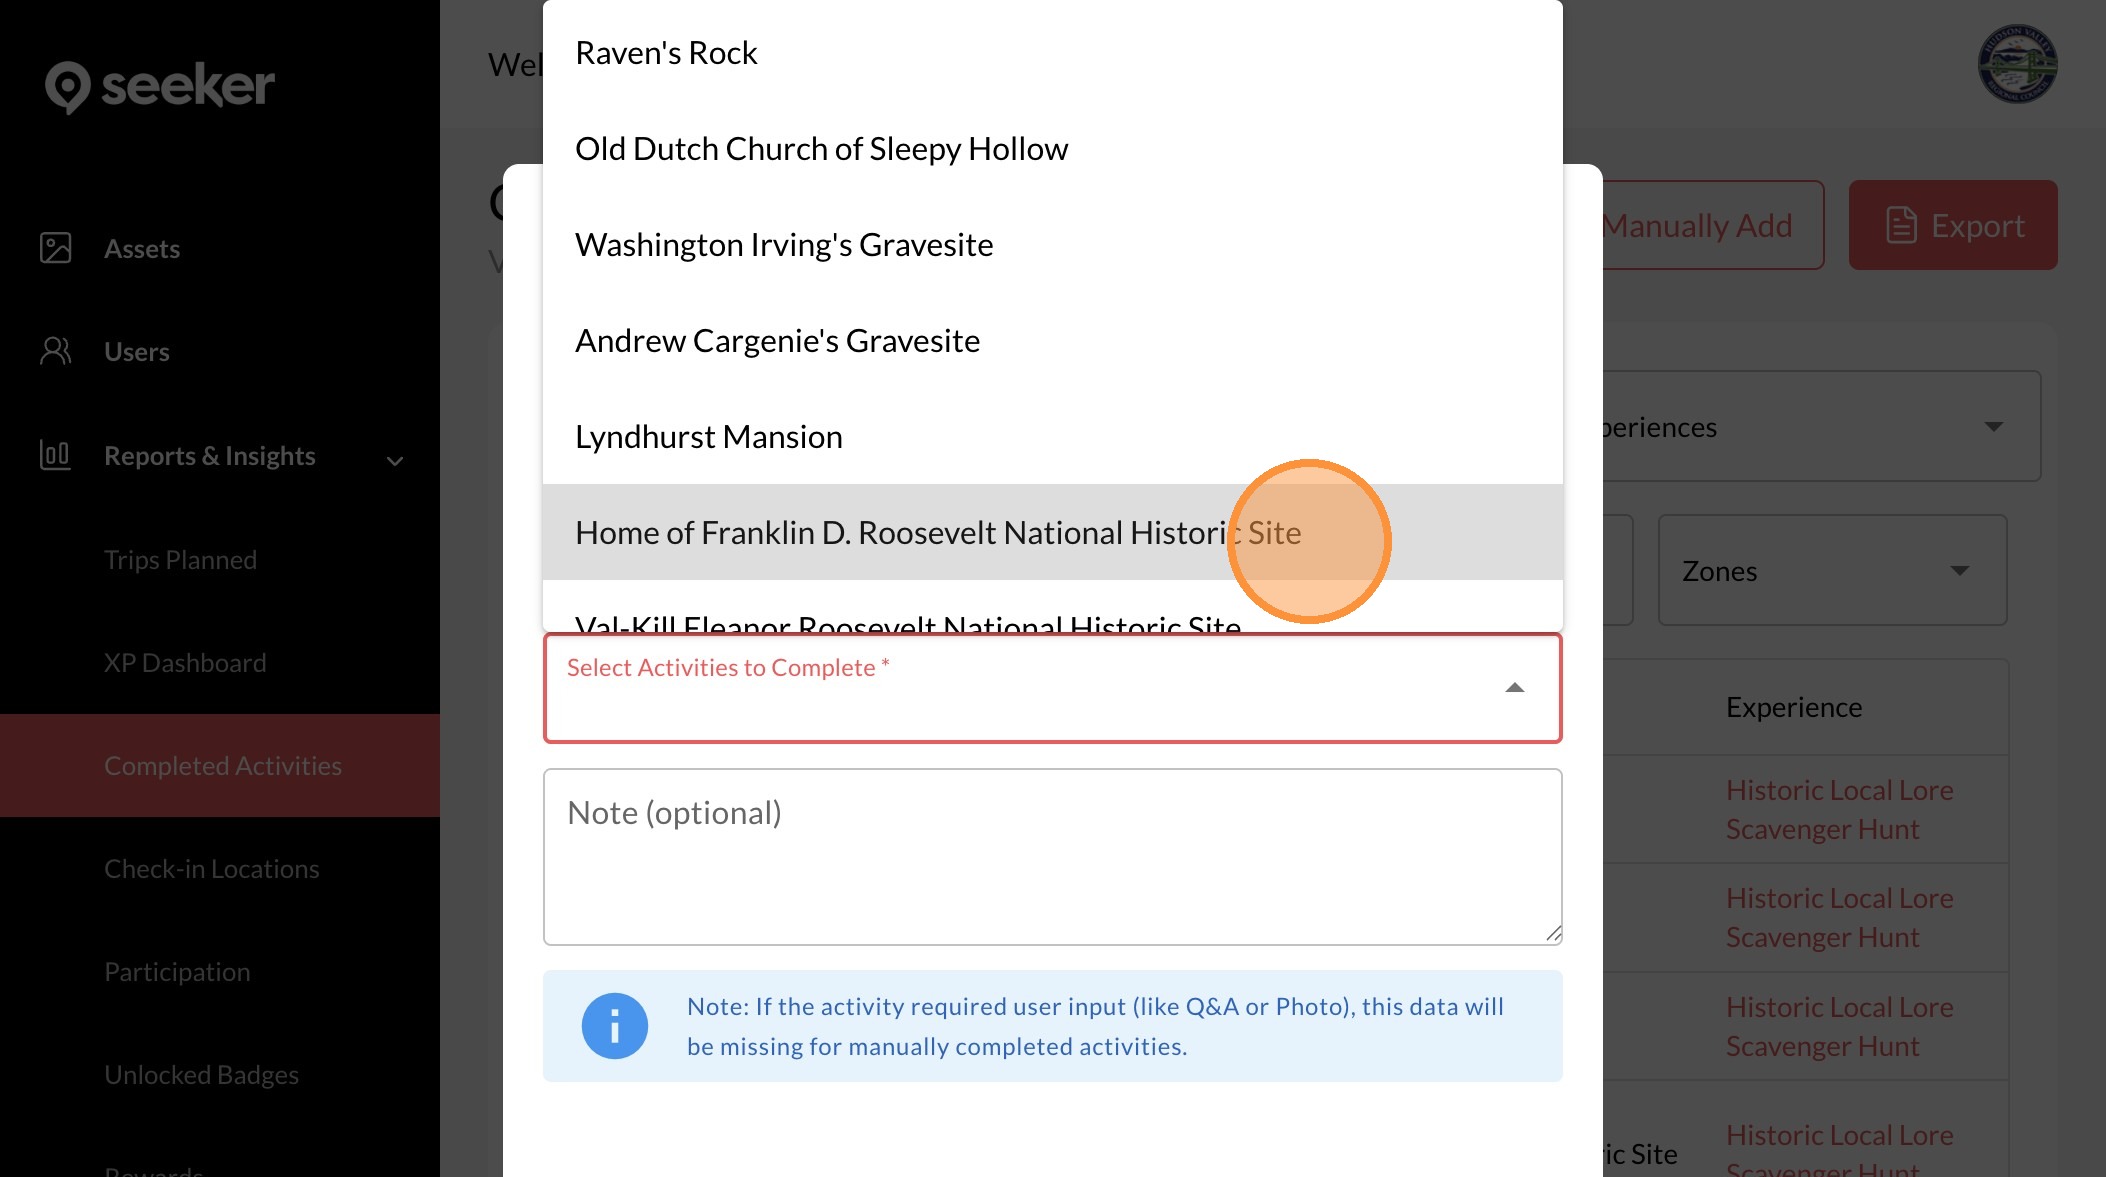Collapse the Select Activities to Complete dropdown
Viewport: 2106px width, 1177px height.
pos(1514,688)
